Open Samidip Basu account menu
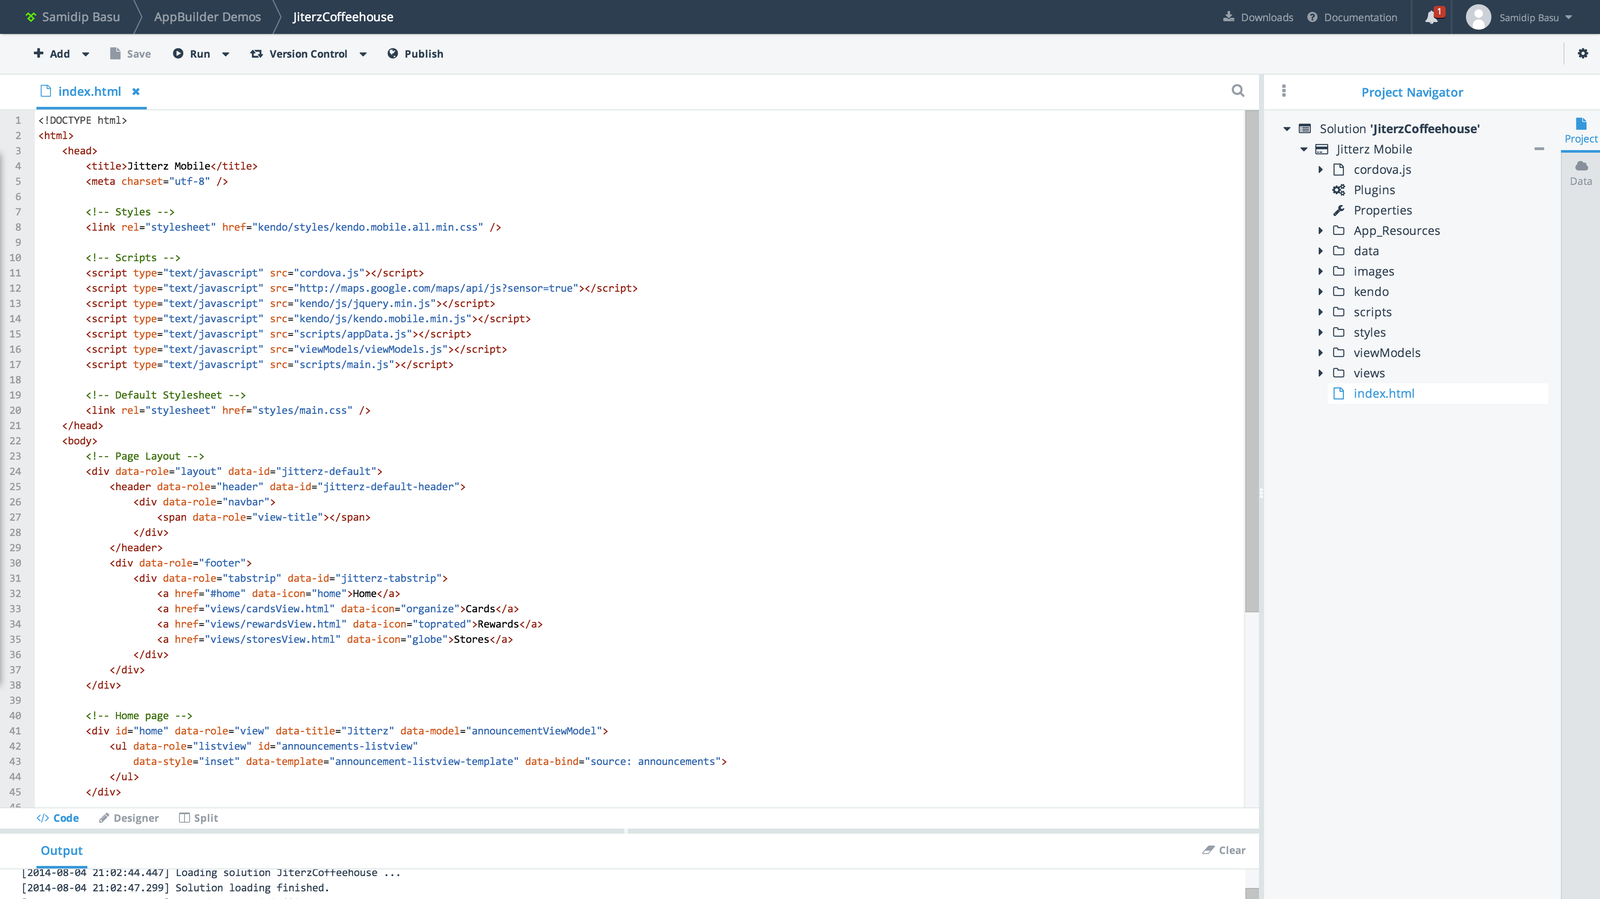The image size is (1600, 899). (x=1535, y=17)
